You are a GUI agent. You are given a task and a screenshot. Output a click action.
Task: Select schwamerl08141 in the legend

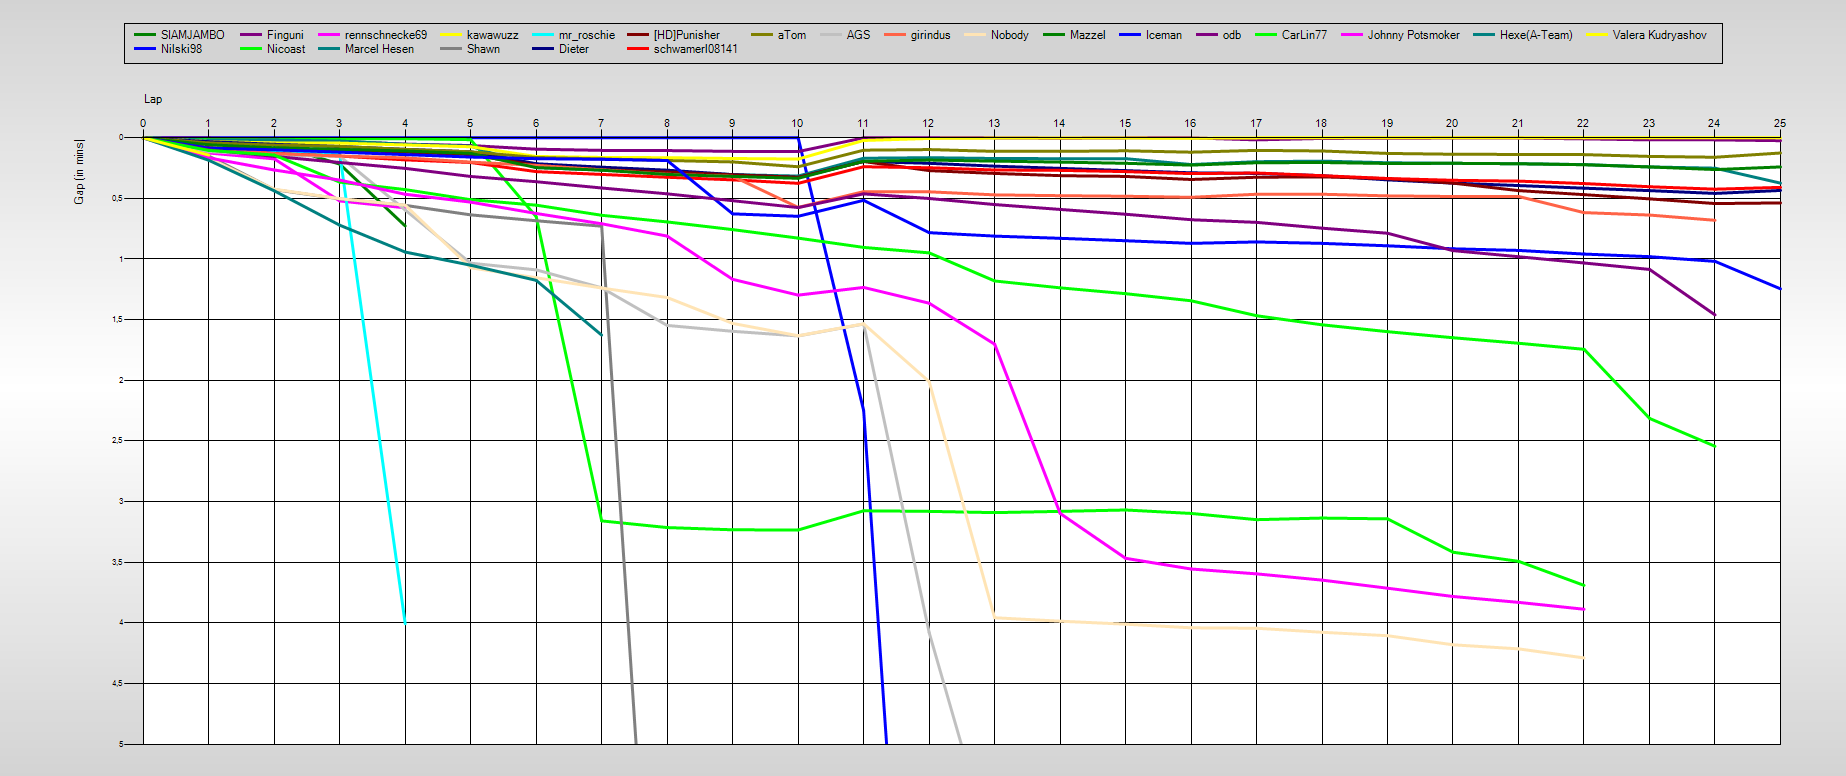pyautogui.click(x=695, y=49)
